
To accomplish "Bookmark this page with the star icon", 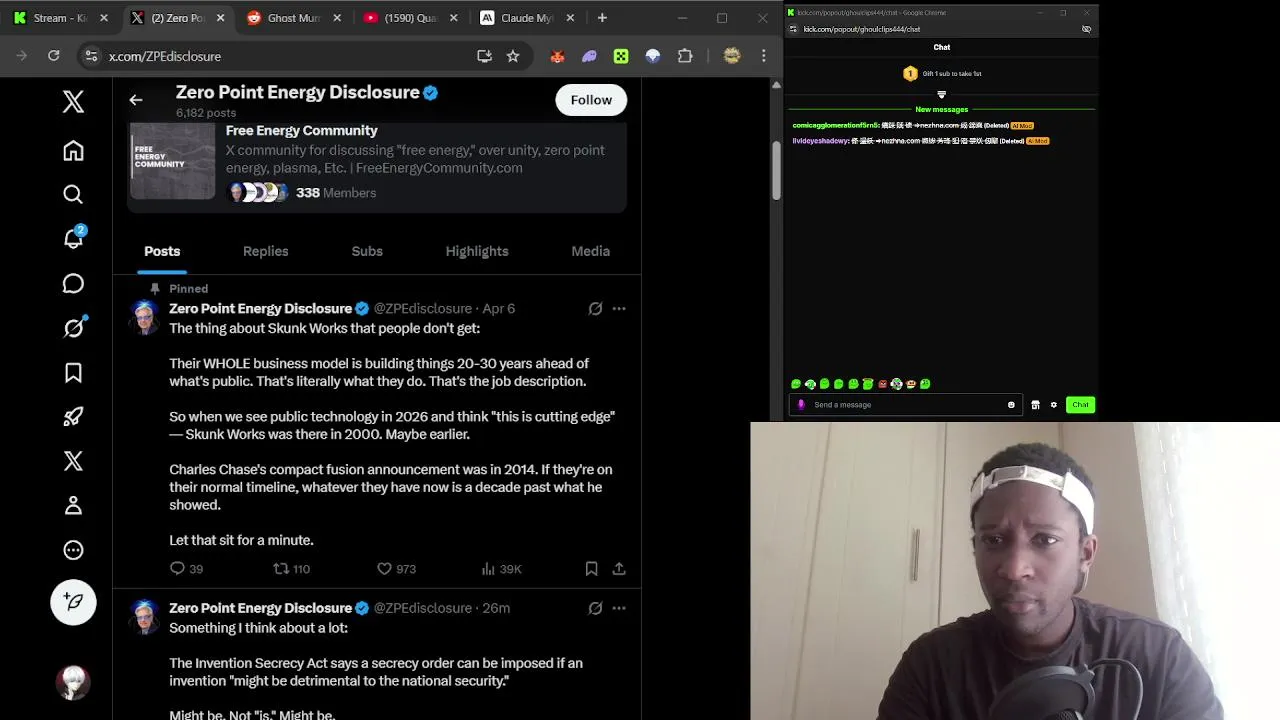I will [513, 56].
